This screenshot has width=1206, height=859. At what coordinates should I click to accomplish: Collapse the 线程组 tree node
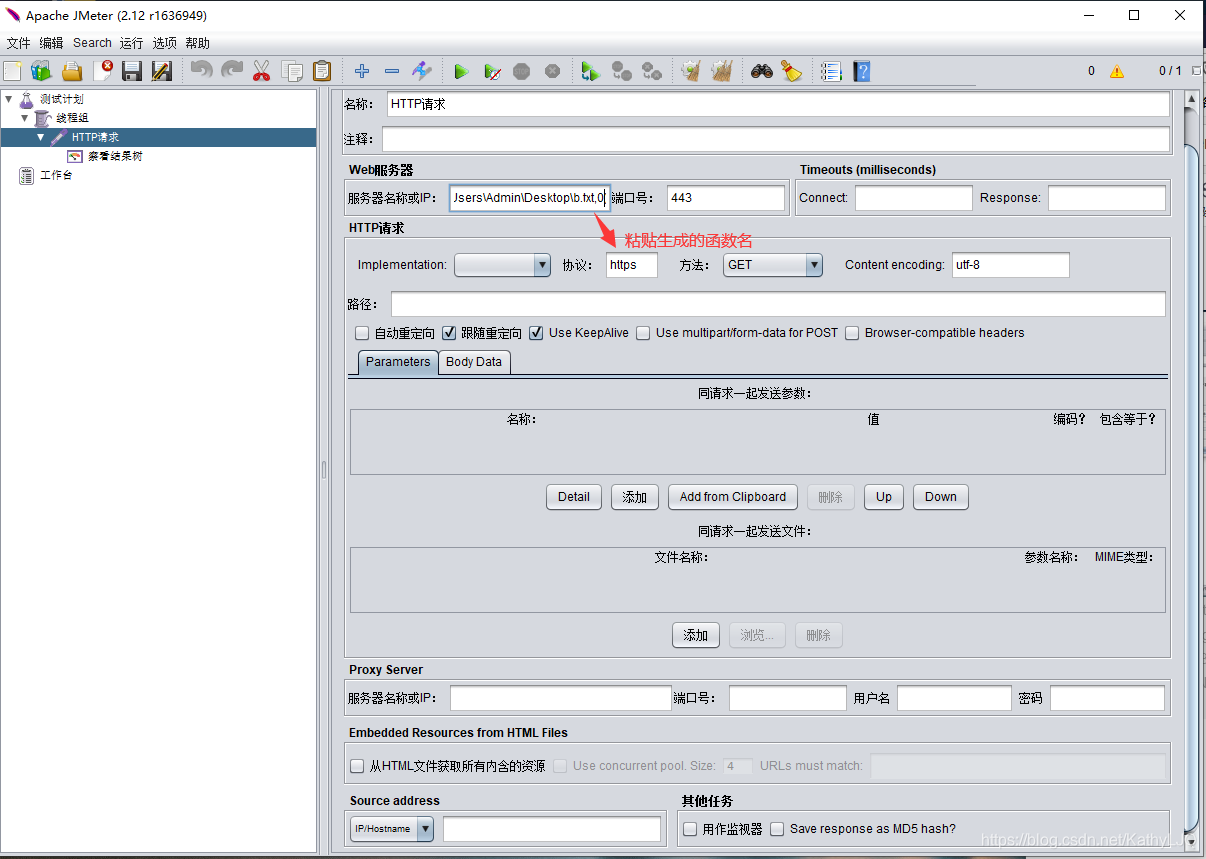(x=25, y=118)
